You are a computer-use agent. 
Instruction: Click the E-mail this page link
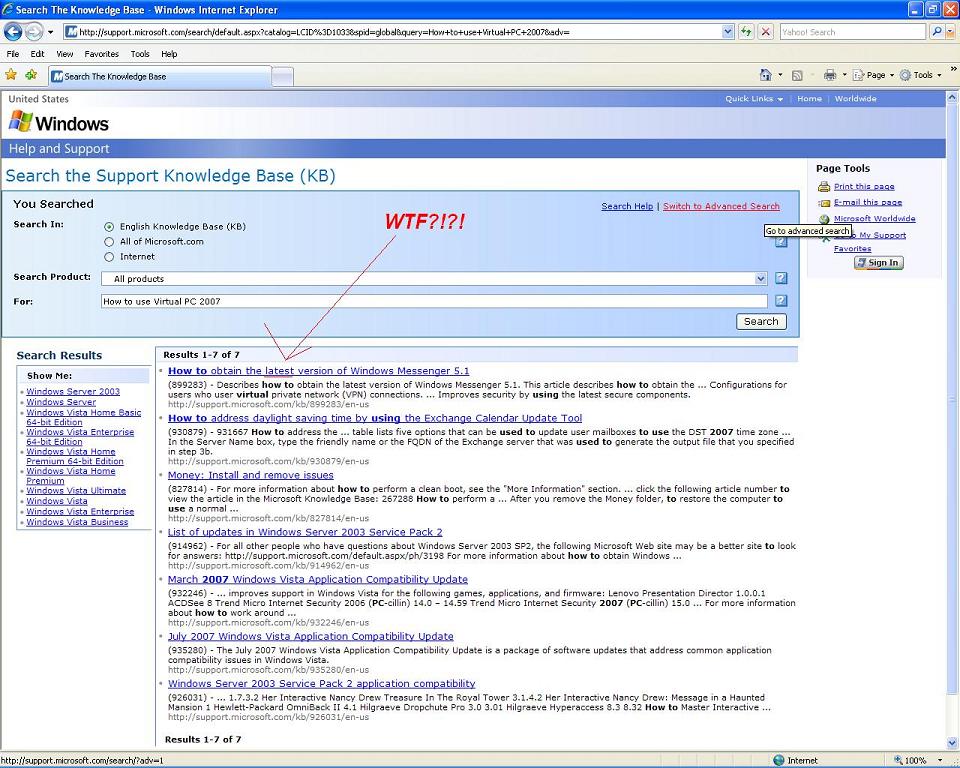point(868,203)
